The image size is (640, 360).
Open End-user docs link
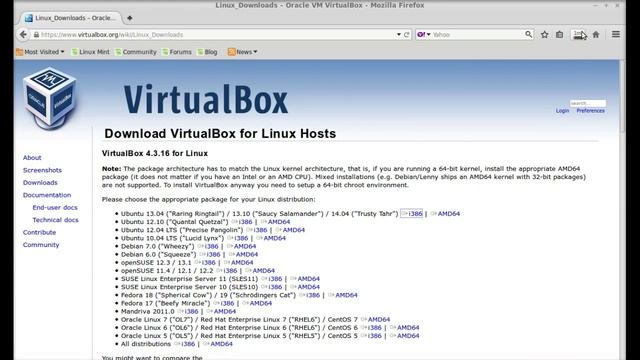tap(55, 207)
